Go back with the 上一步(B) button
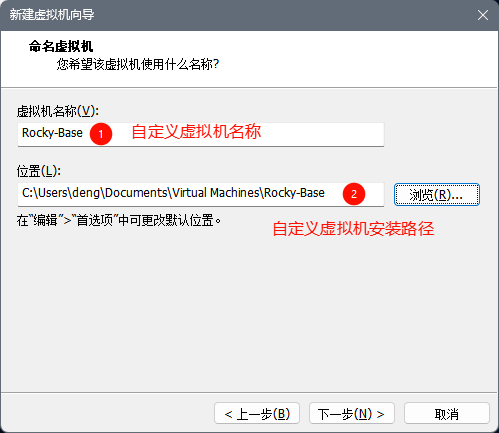The image size is (499, 433). tap(257, 413)
